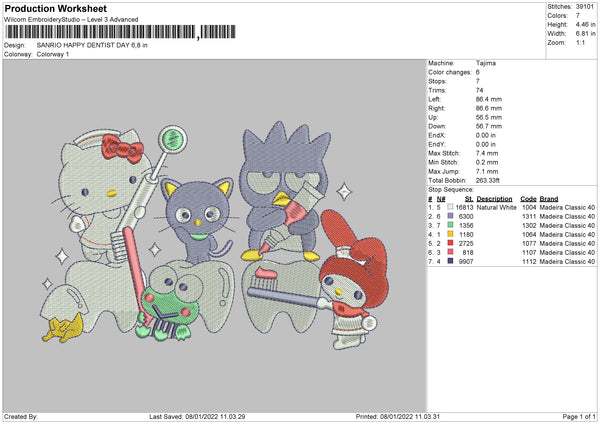Click the embroidery design preview image
The width and height of the screenshot is (600, 424).
[214, 235]
